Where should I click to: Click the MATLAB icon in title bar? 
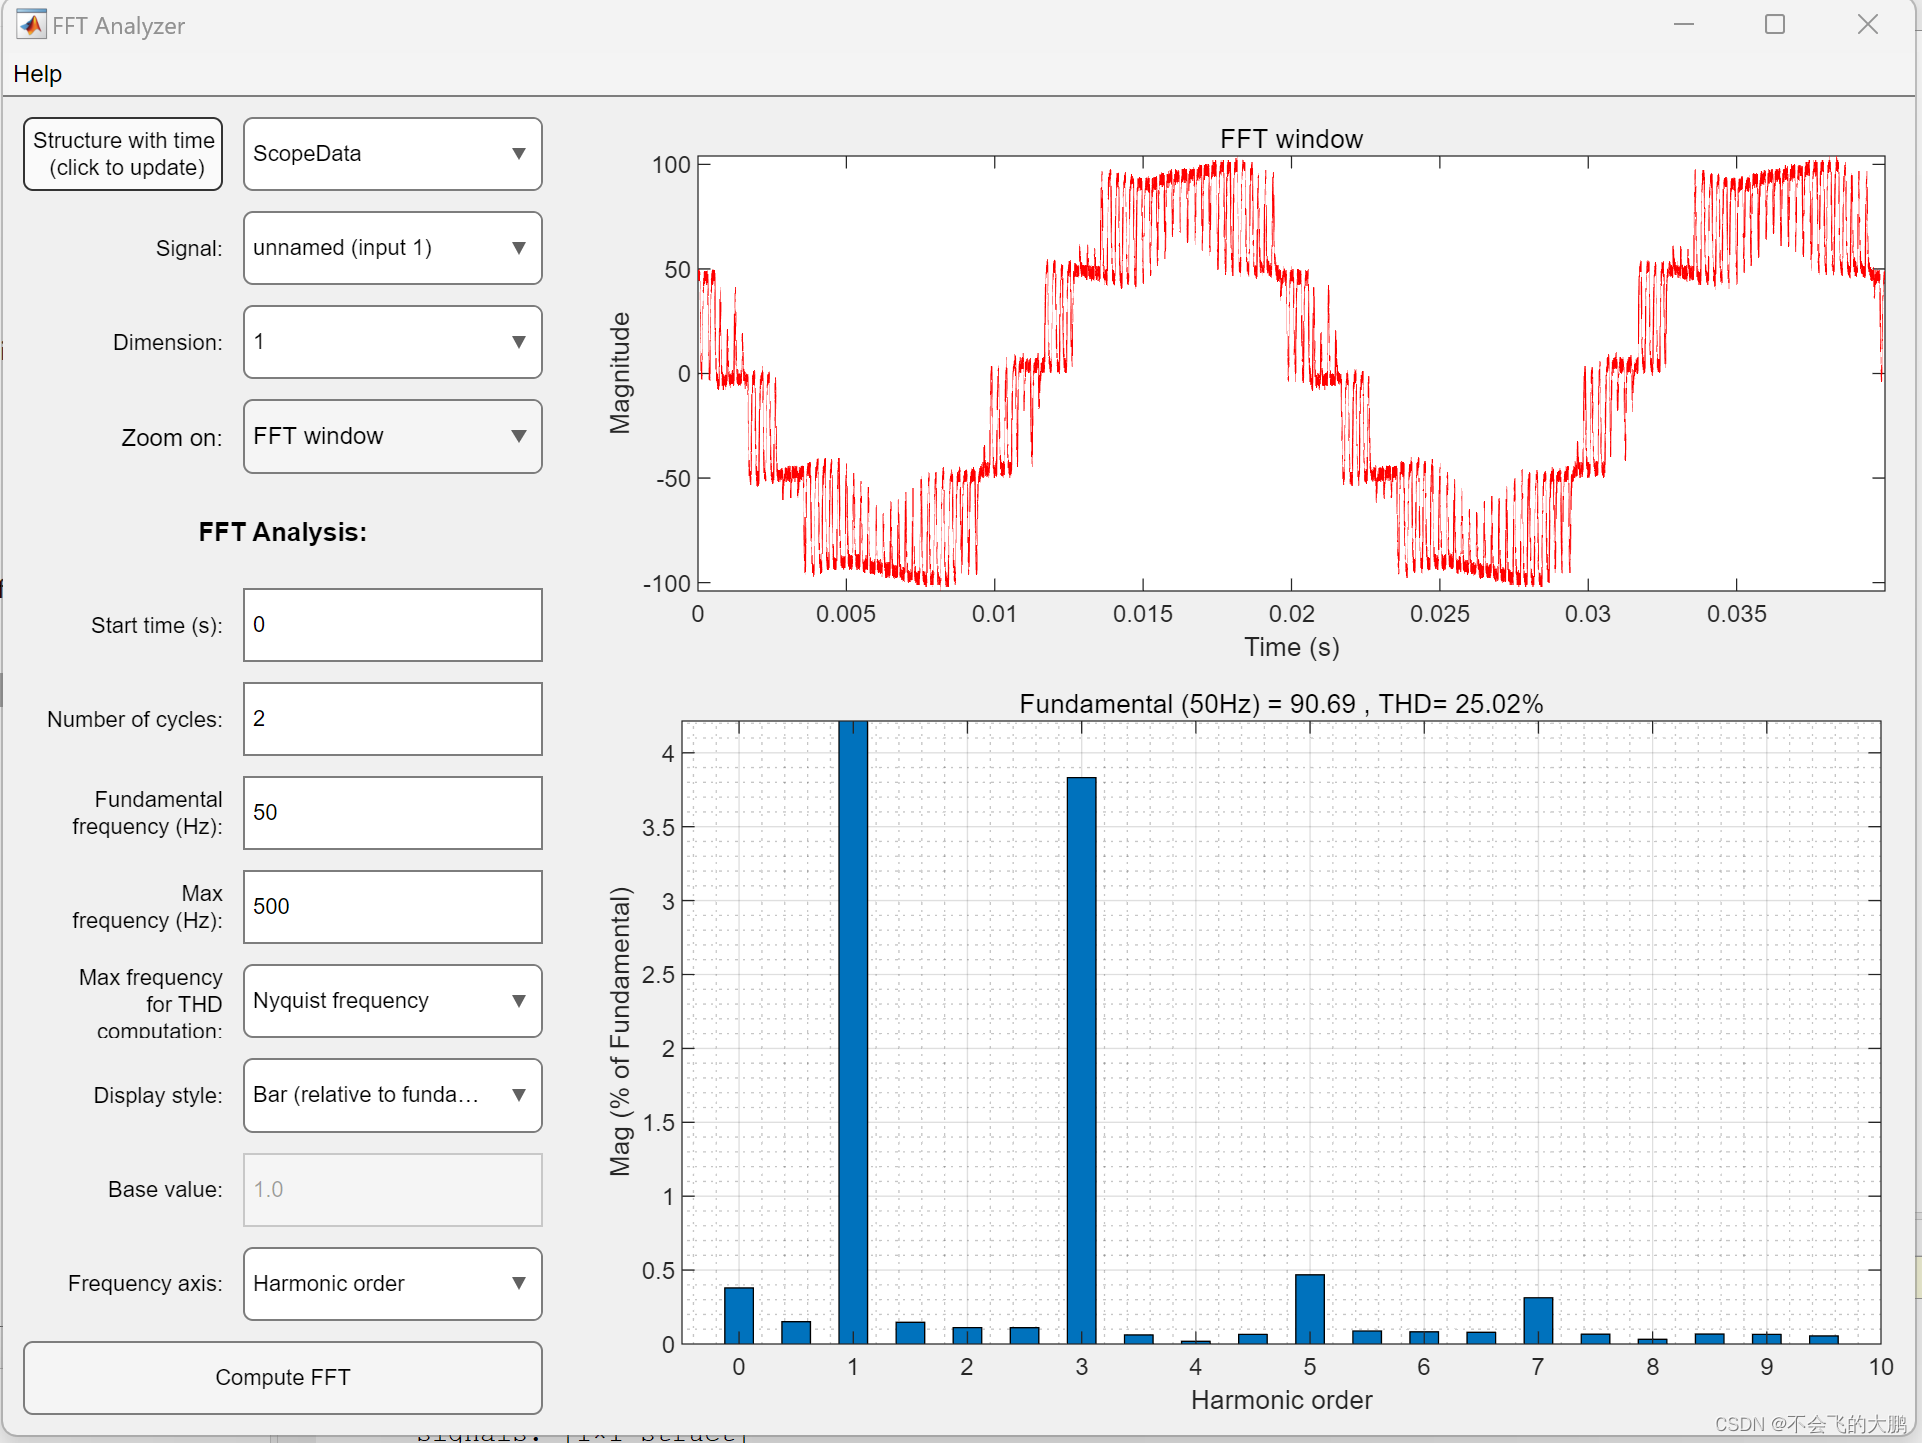[x=31, y=24]
